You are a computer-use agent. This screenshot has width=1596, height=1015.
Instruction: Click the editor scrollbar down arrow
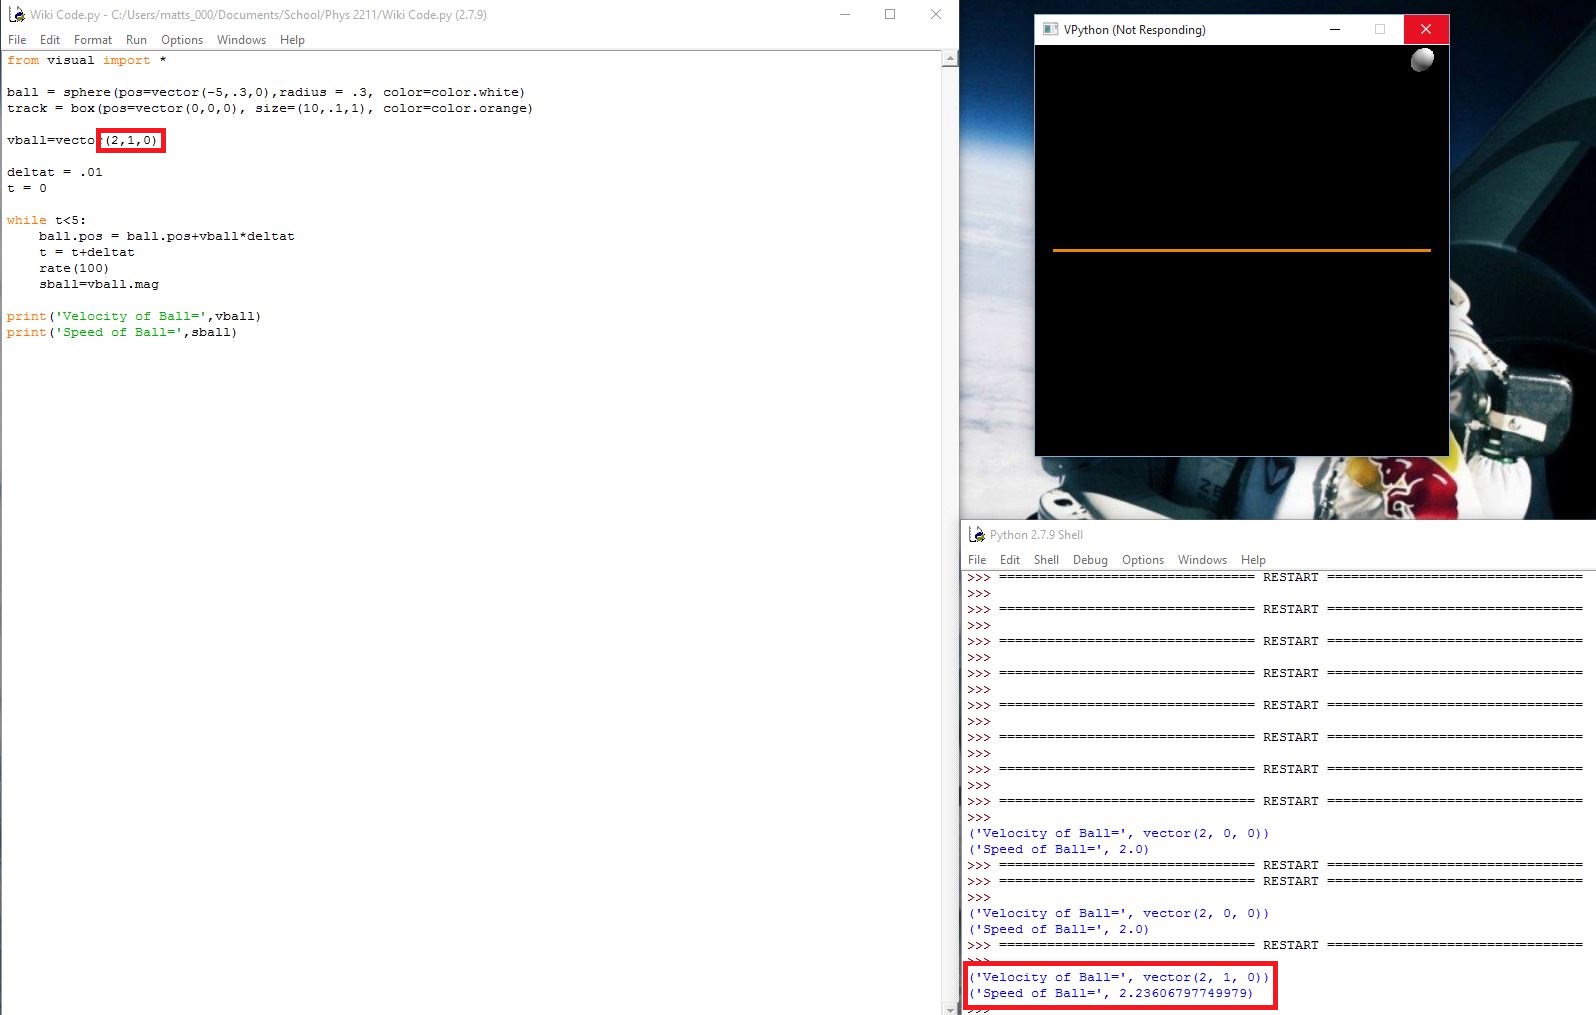point(950,1008)
